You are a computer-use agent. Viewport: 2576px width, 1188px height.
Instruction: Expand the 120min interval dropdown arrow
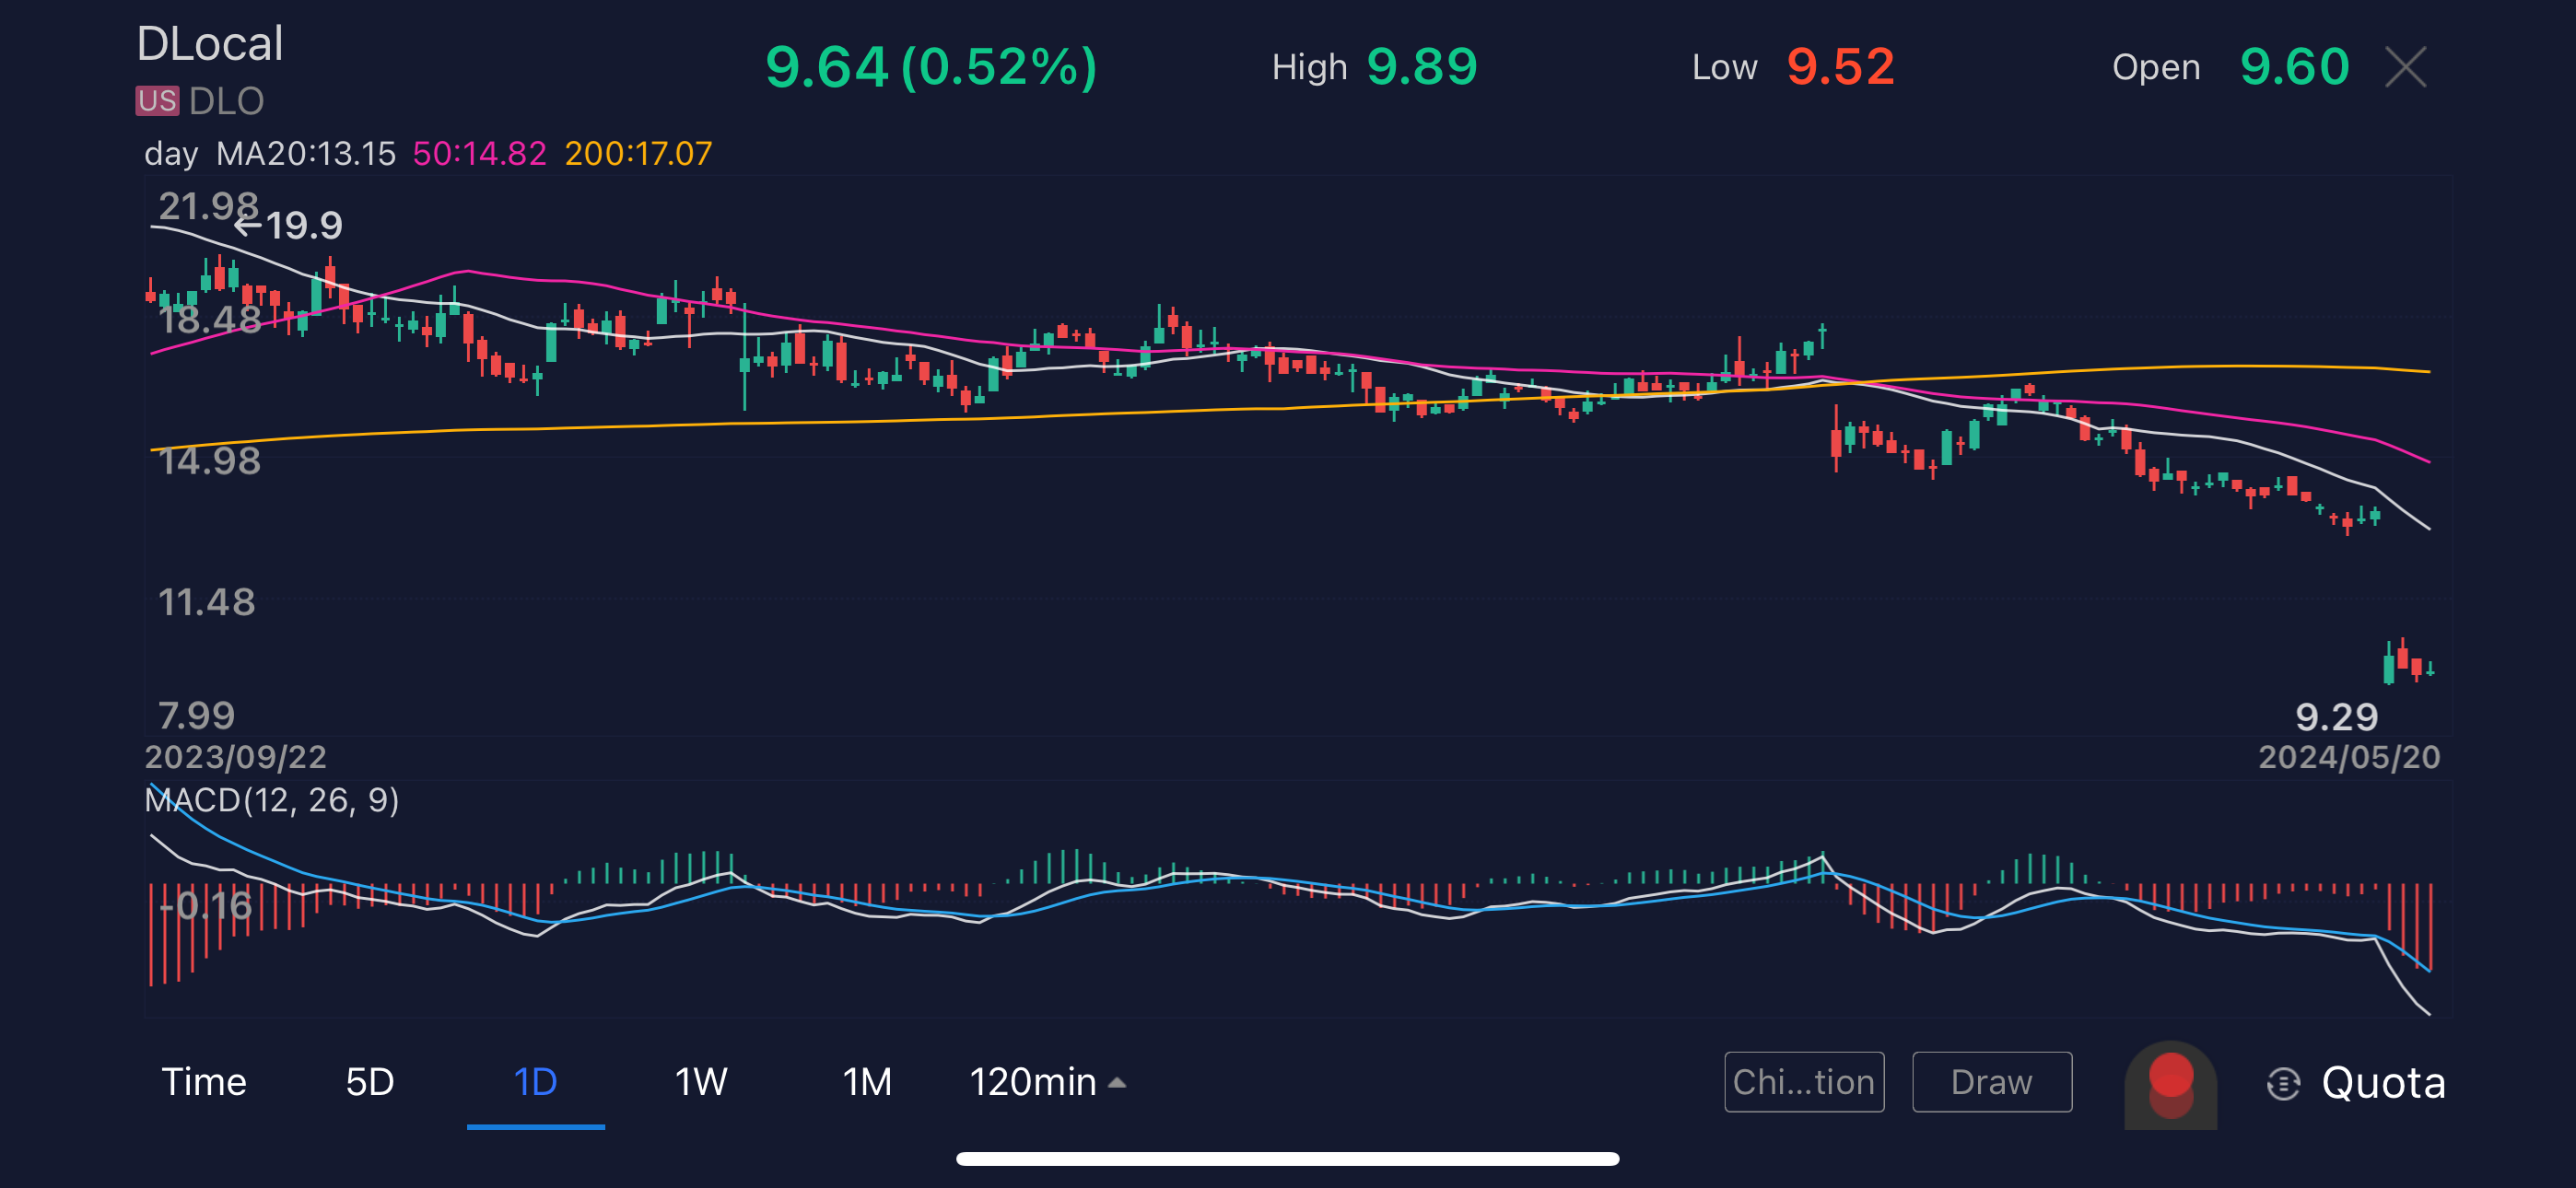click(x=1117, y=1083)
